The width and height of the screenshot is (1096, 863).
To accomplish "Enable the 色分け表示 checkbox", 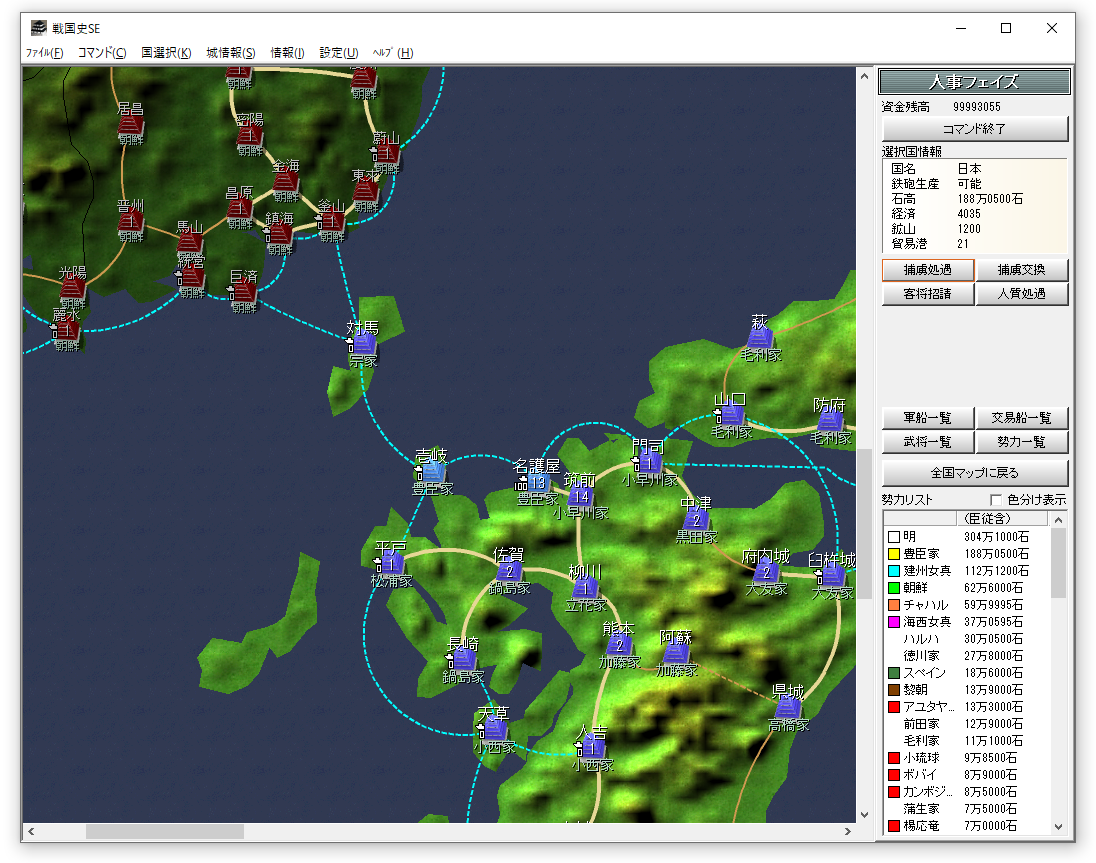I will [x=995, y=500].
